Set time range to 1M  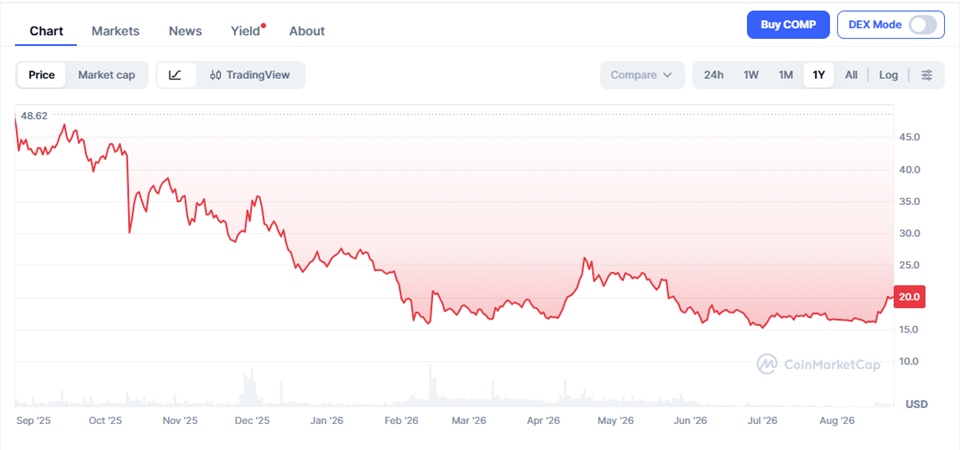click(786, 75)
